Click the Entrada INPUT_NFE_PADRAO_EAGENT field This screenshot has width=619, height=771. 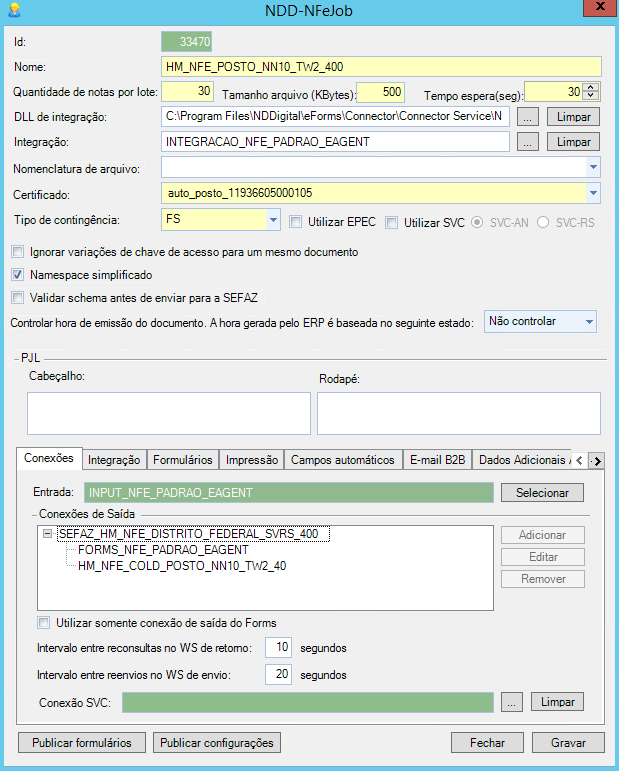click(289, 493)
